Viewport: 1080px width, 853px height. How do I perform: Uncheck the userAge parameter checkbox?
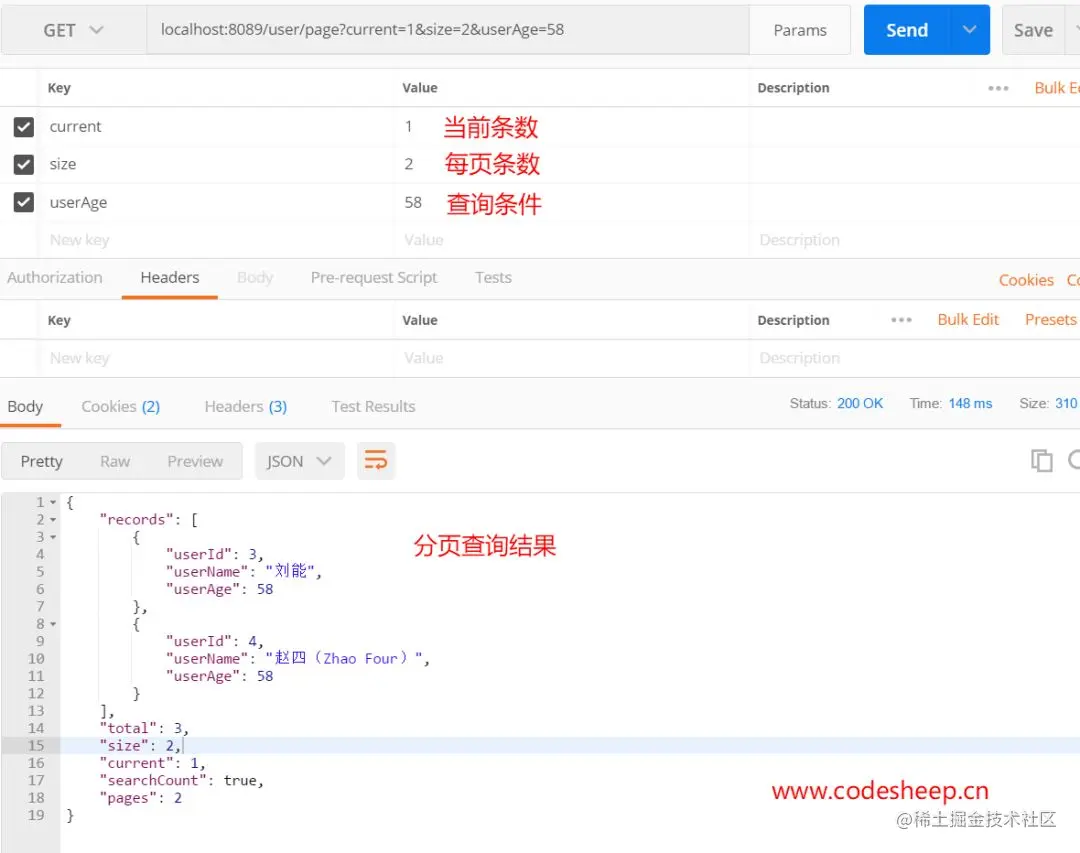coord(23,202)
